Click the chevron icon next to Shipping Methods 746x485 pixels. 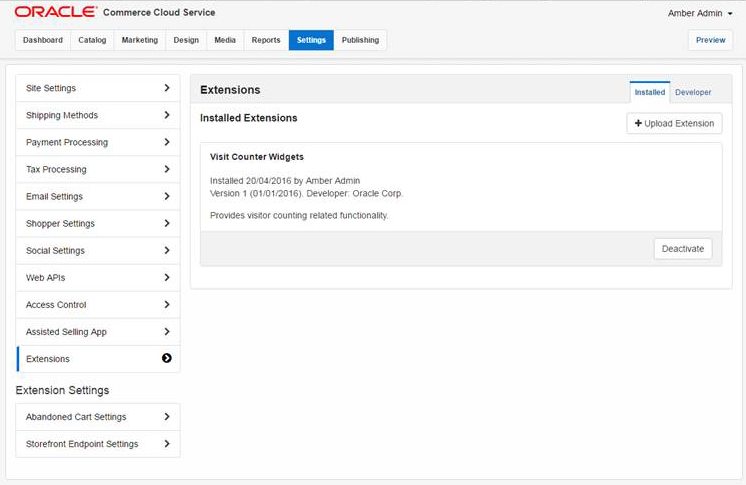[x=166, y=115]
